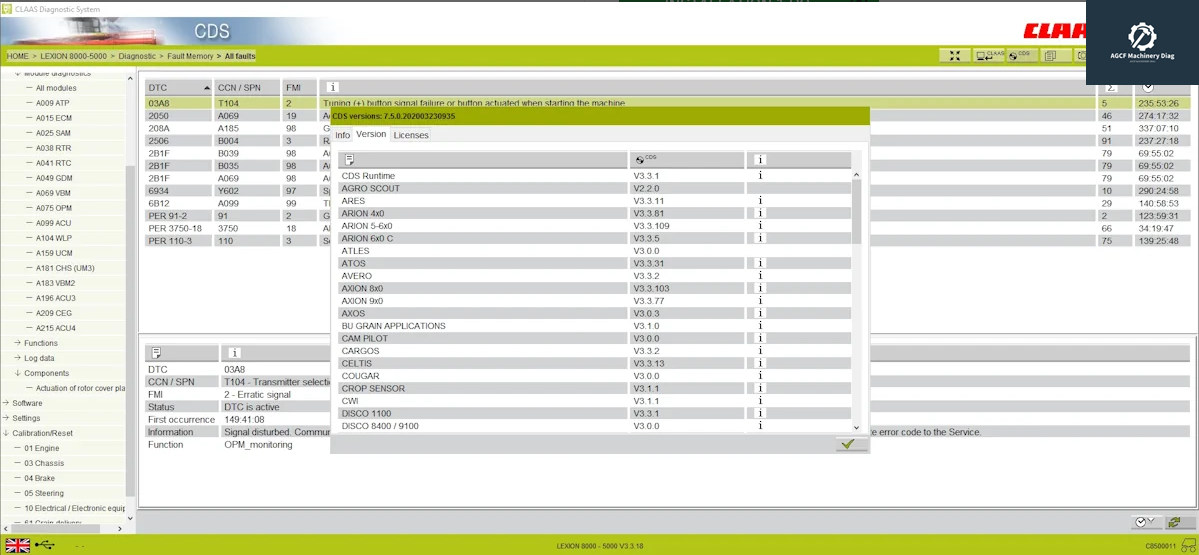Open info icon for the ARION 4x0 row
The height and width of the screenshot is (555, 1199).
pos(760,213)
